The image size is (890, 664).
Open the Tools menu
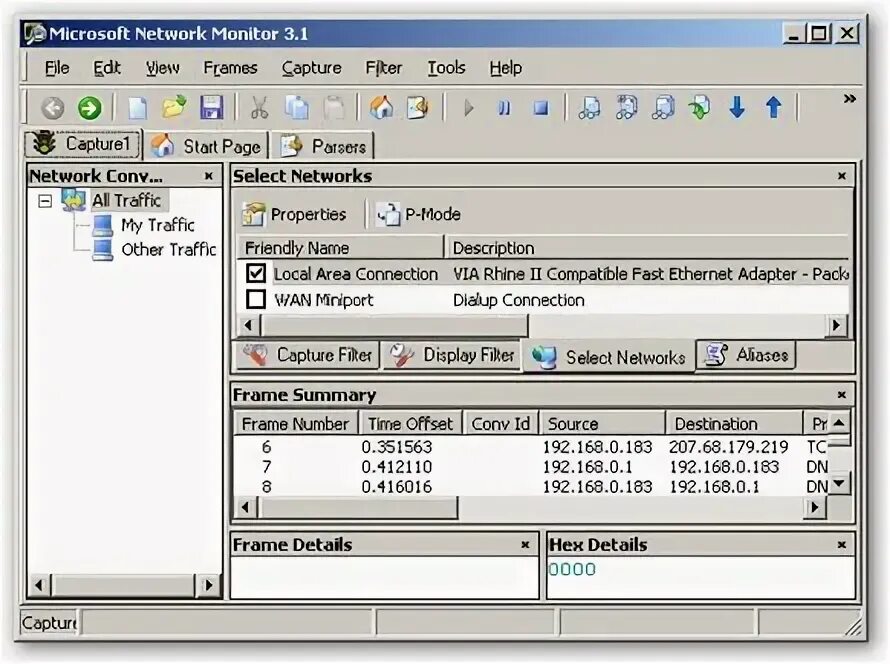click(x=446, y=68)
